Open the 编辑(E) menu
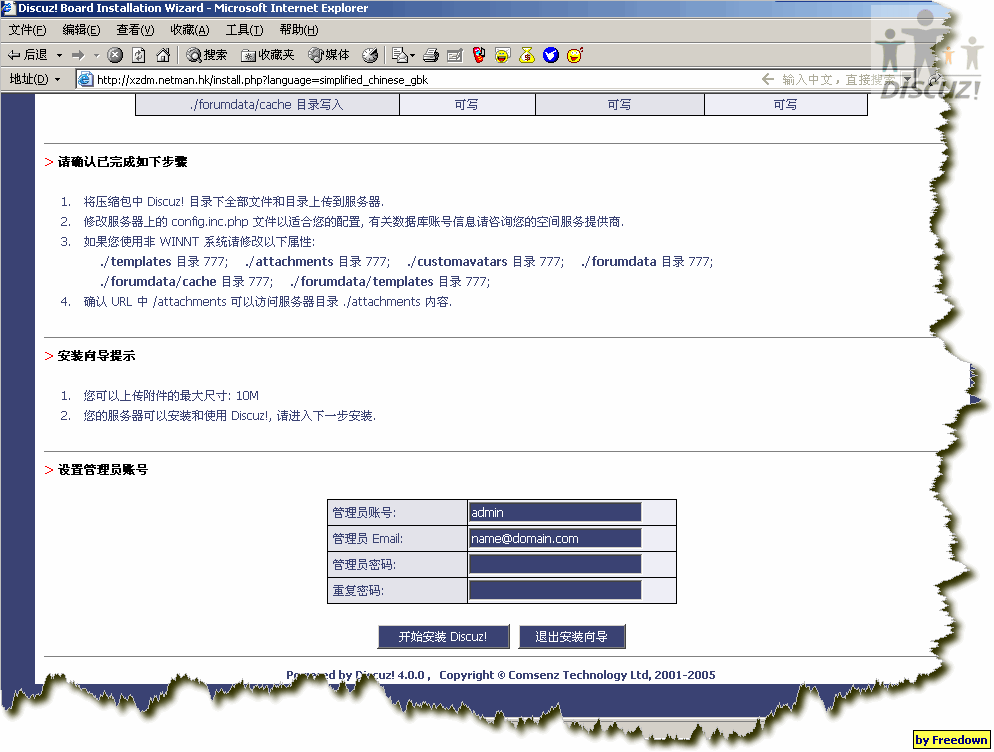The height and width of the screenshot is (752, 994). coord(81,30)
